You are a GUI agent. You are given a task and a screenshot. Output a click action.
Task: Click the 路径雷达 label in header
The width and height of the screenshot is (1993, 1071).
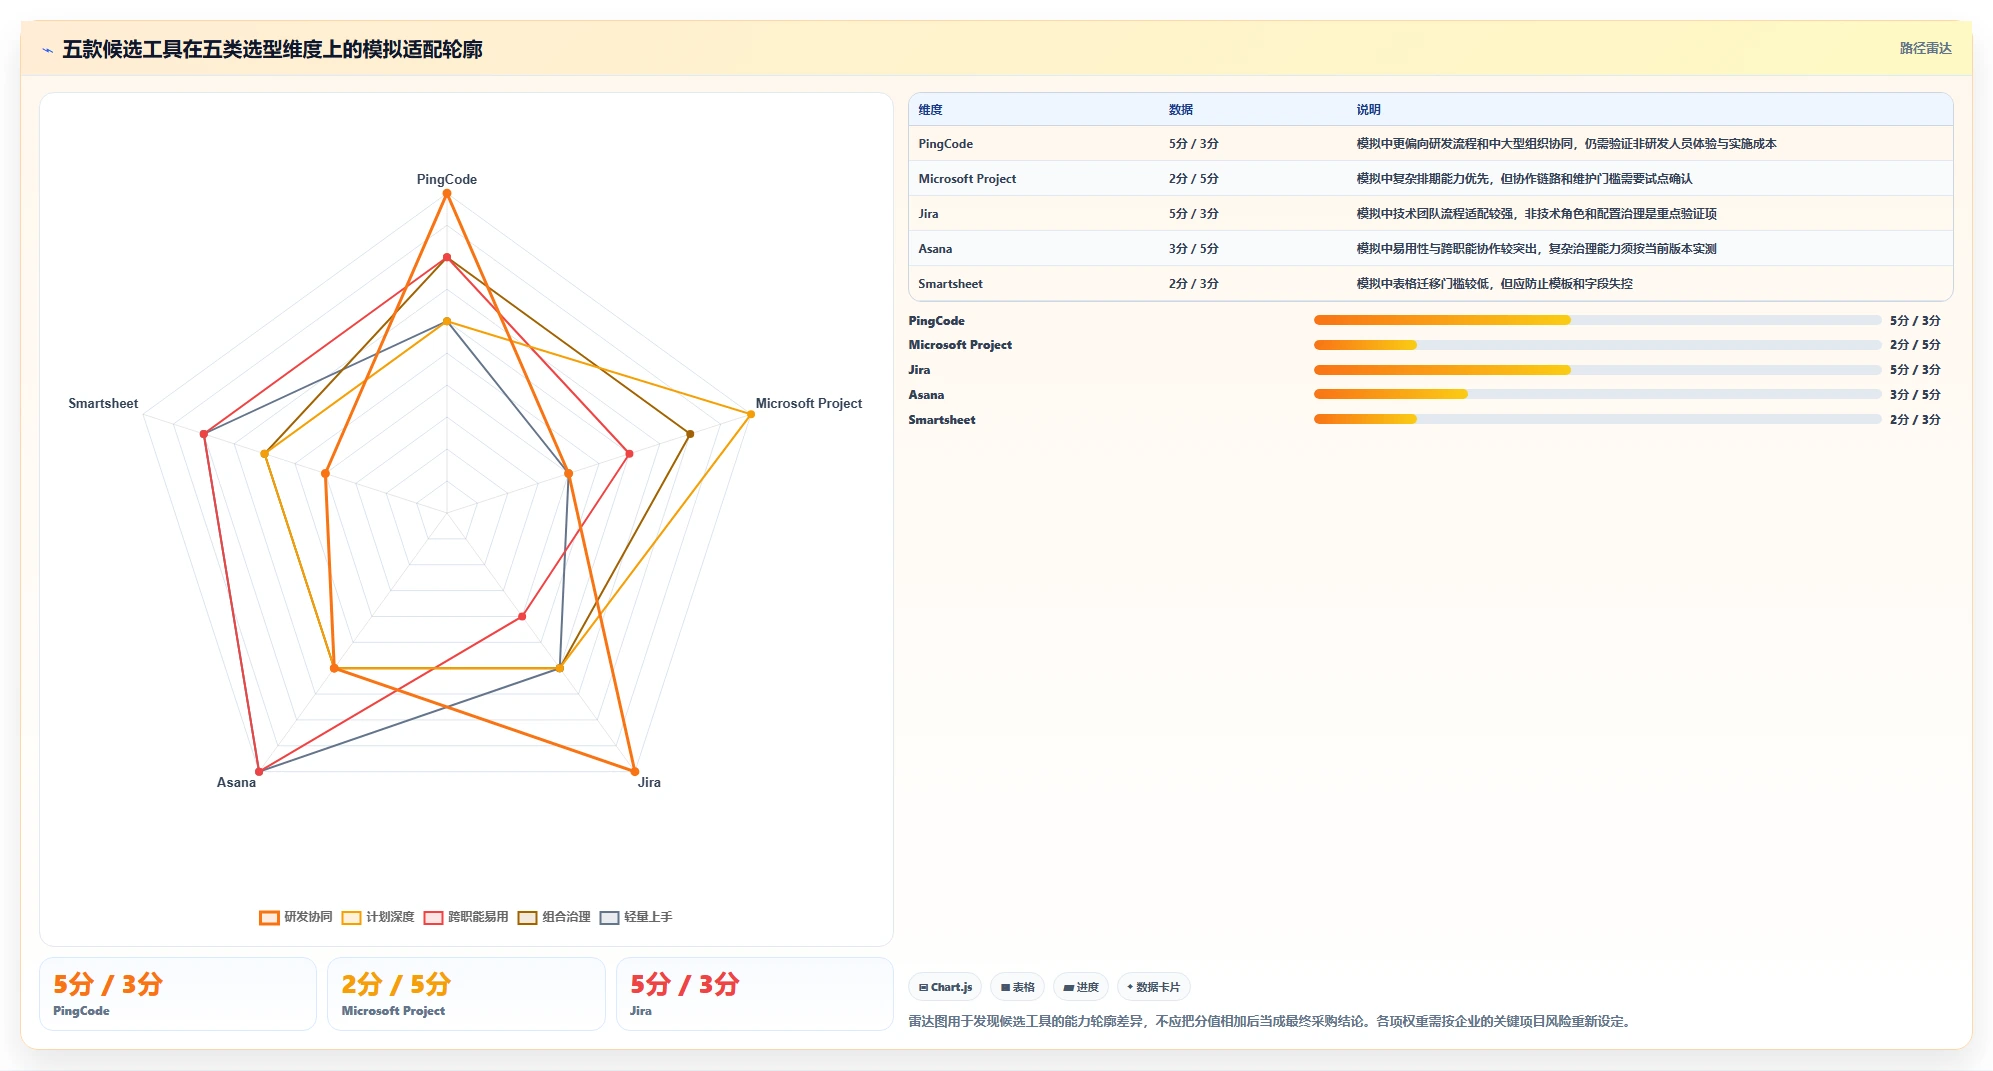(1925, 48)
